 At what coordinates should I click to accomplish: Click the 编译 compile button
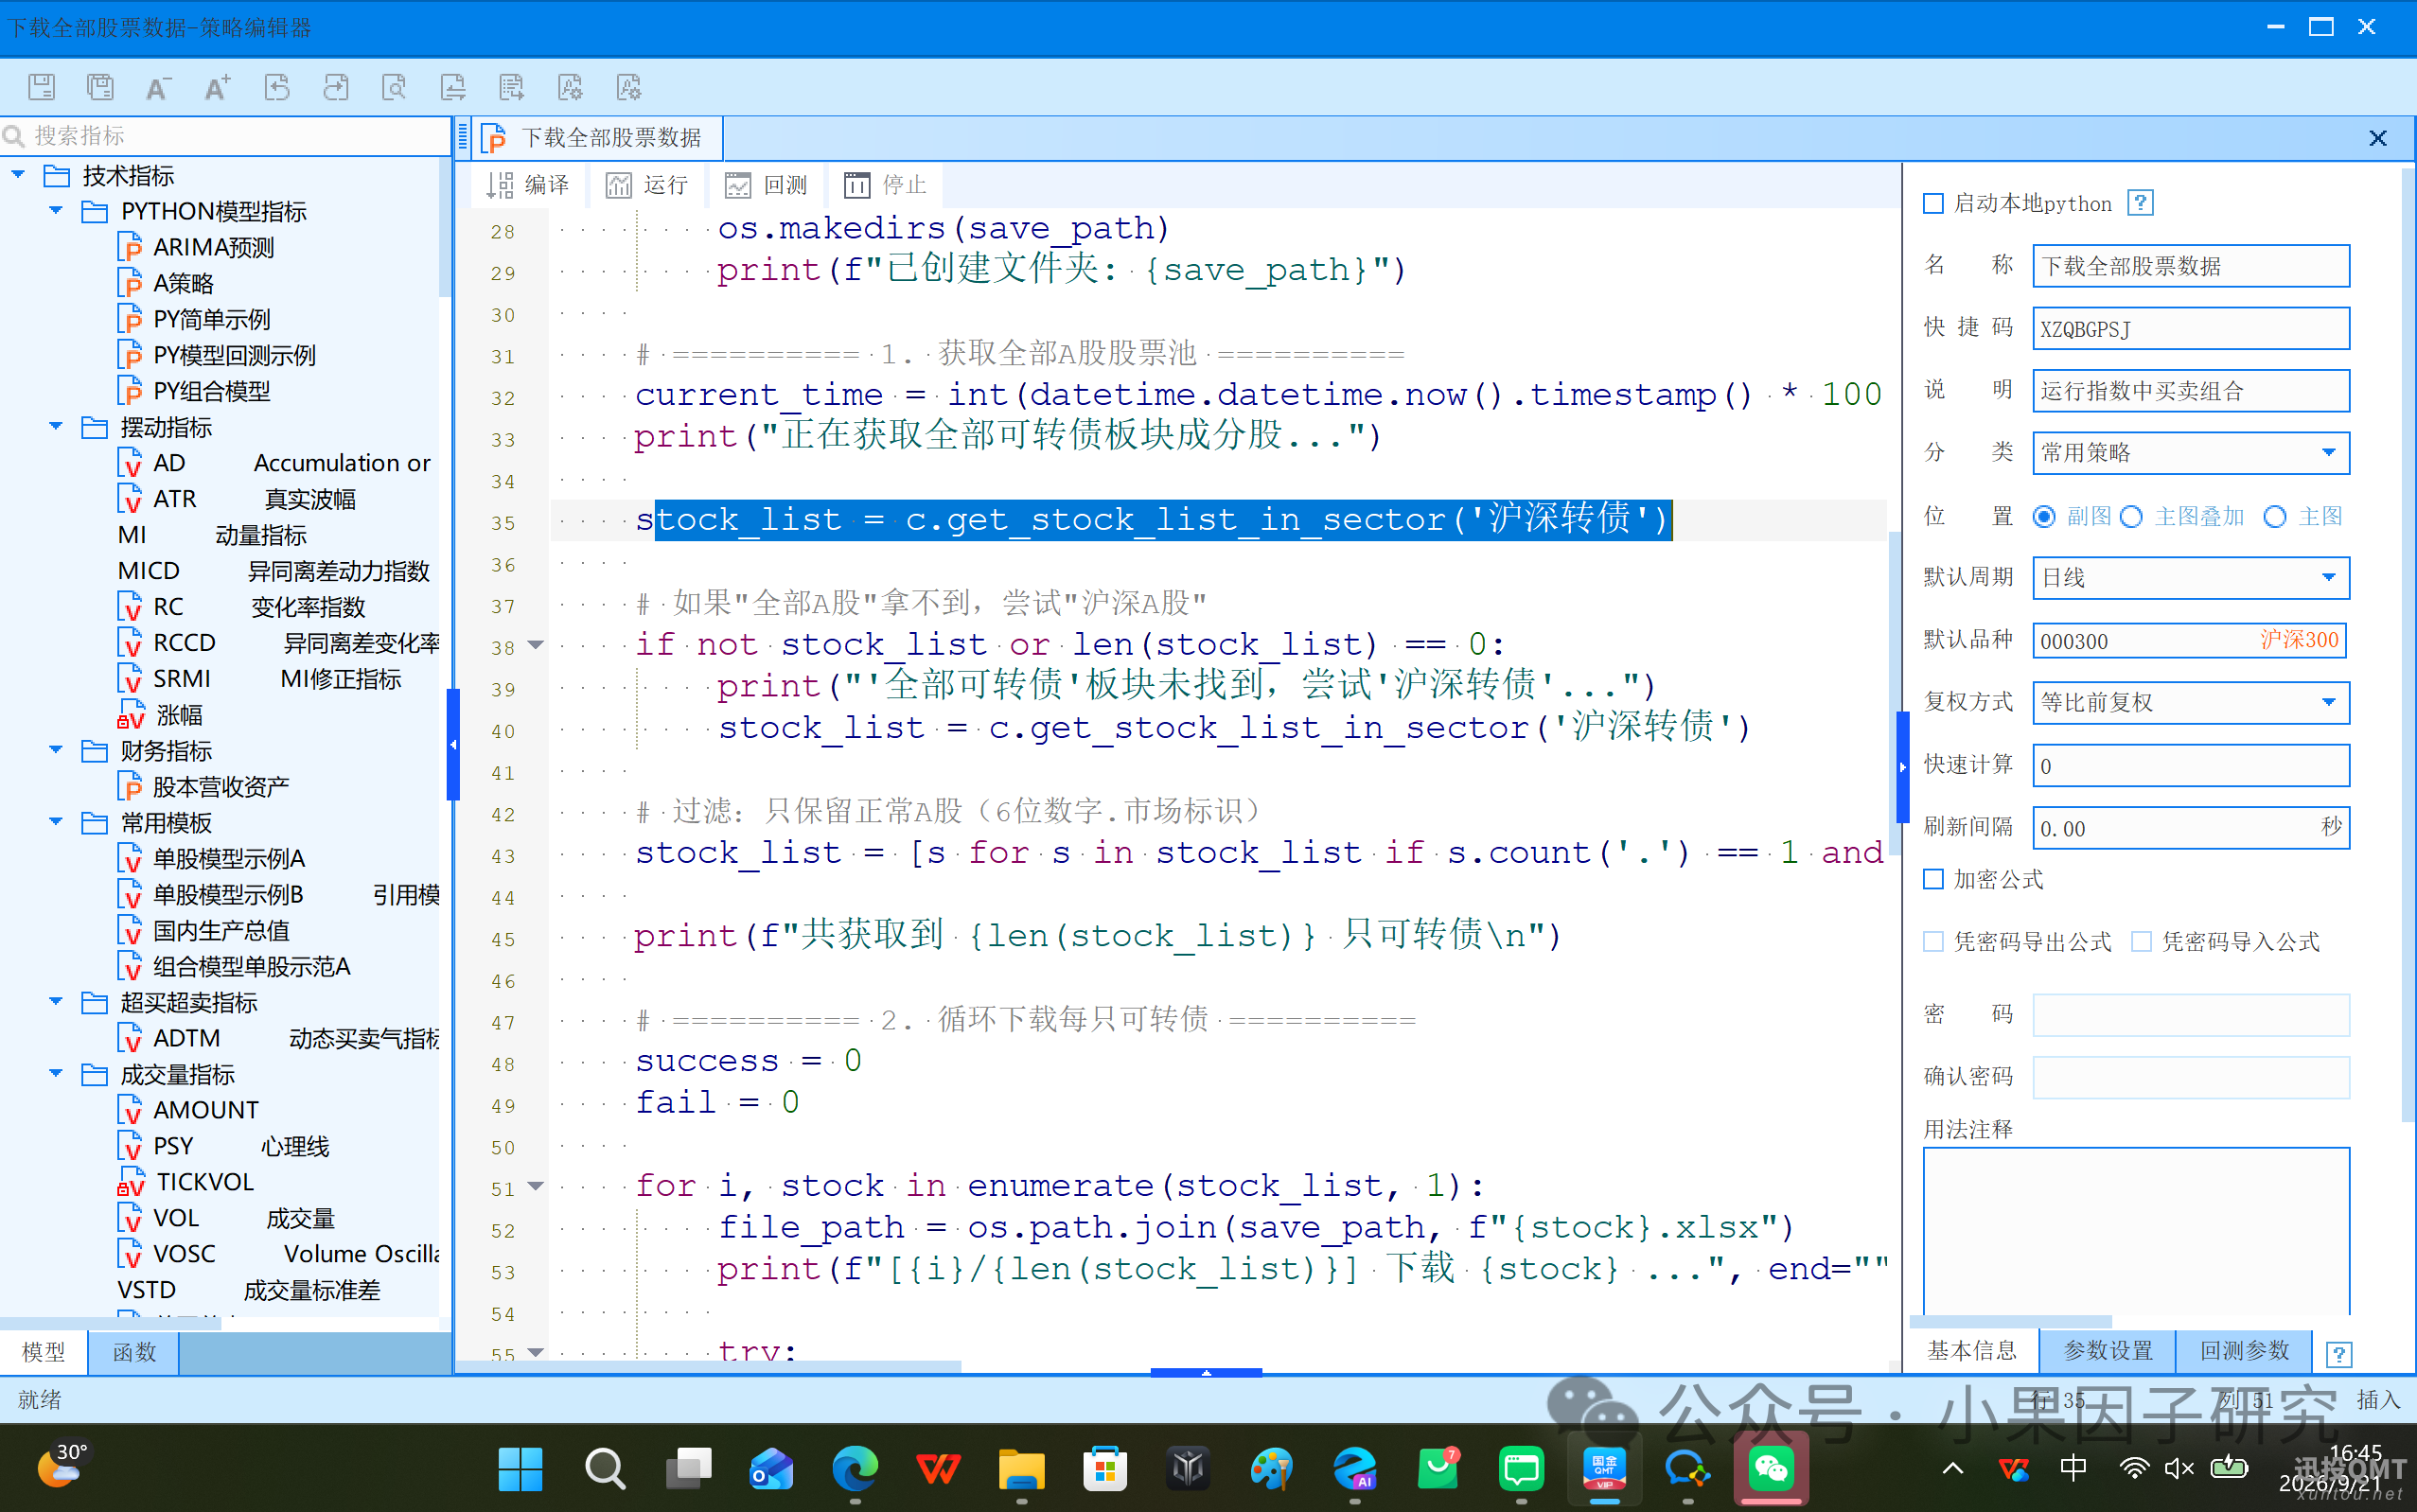(527, 185)
